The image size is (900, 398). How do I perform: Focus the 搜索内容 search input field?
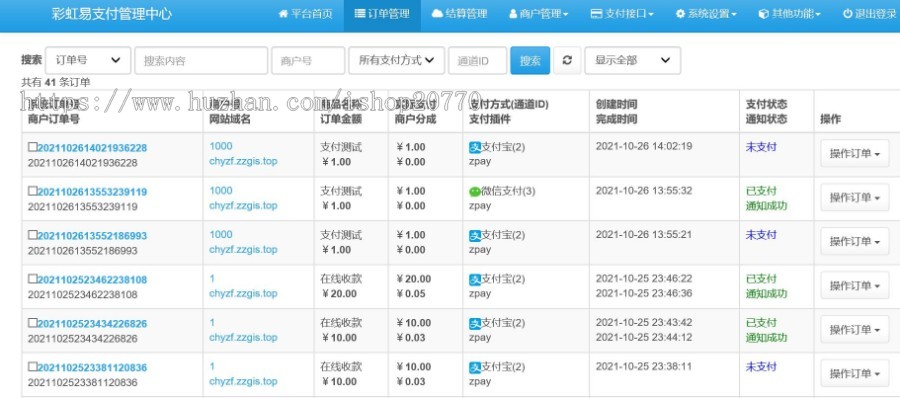(x=201, y=60)
